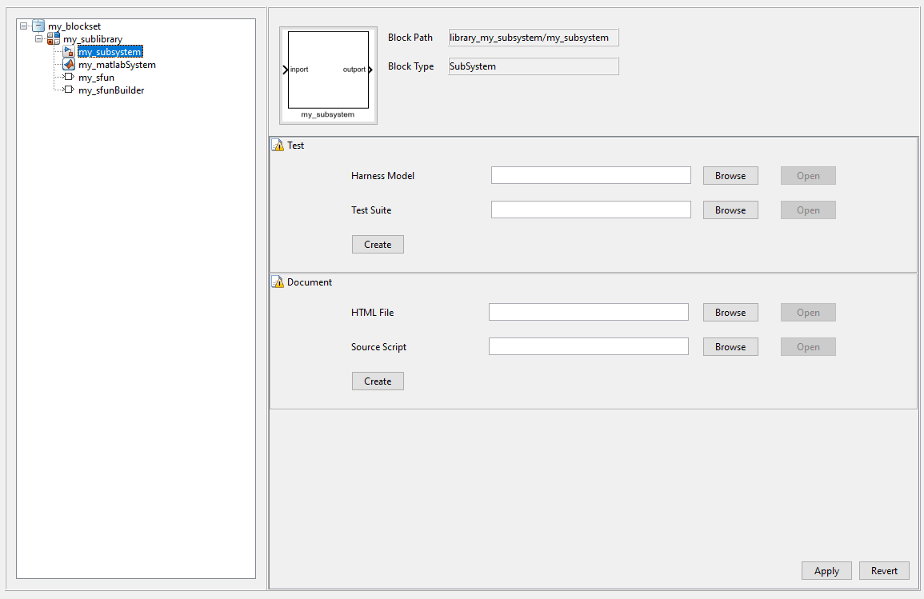Click Create in the Test section
The image size is (924, 599).
[378, 245]
